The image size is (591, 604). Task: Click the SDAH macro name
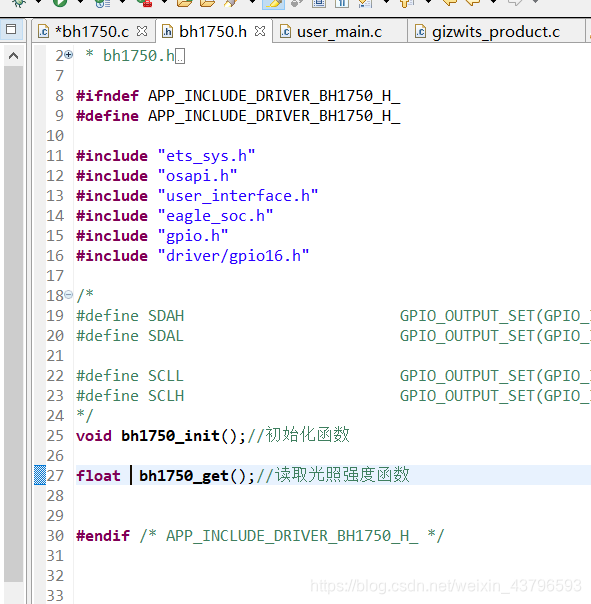pyautogui.click(x=166, y=316)
